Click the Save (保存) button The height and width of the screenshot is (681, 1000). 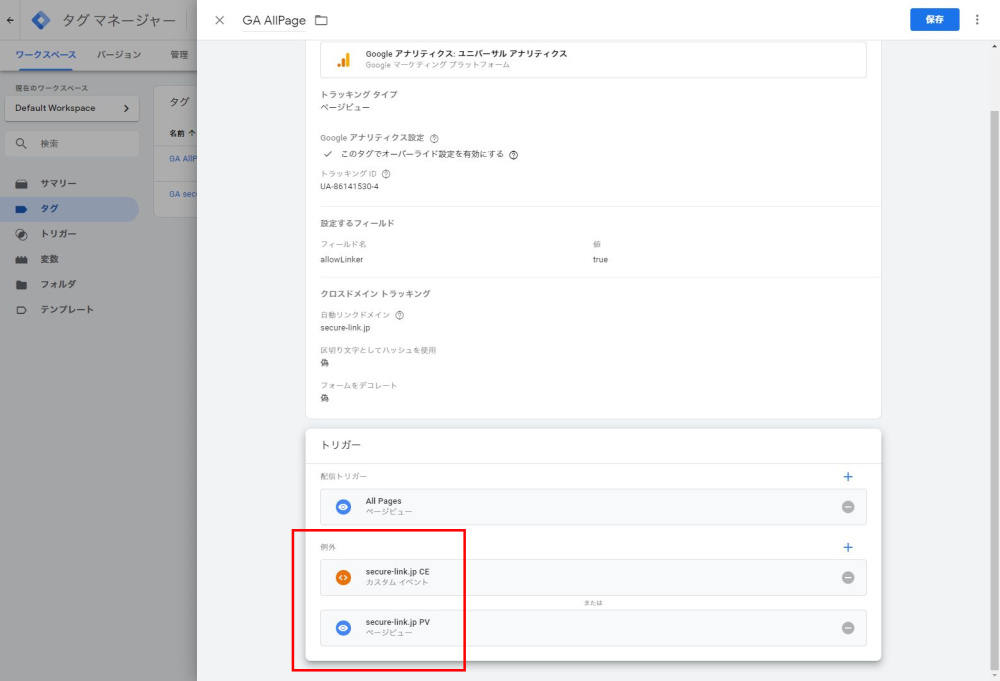[x=934, y=20]
